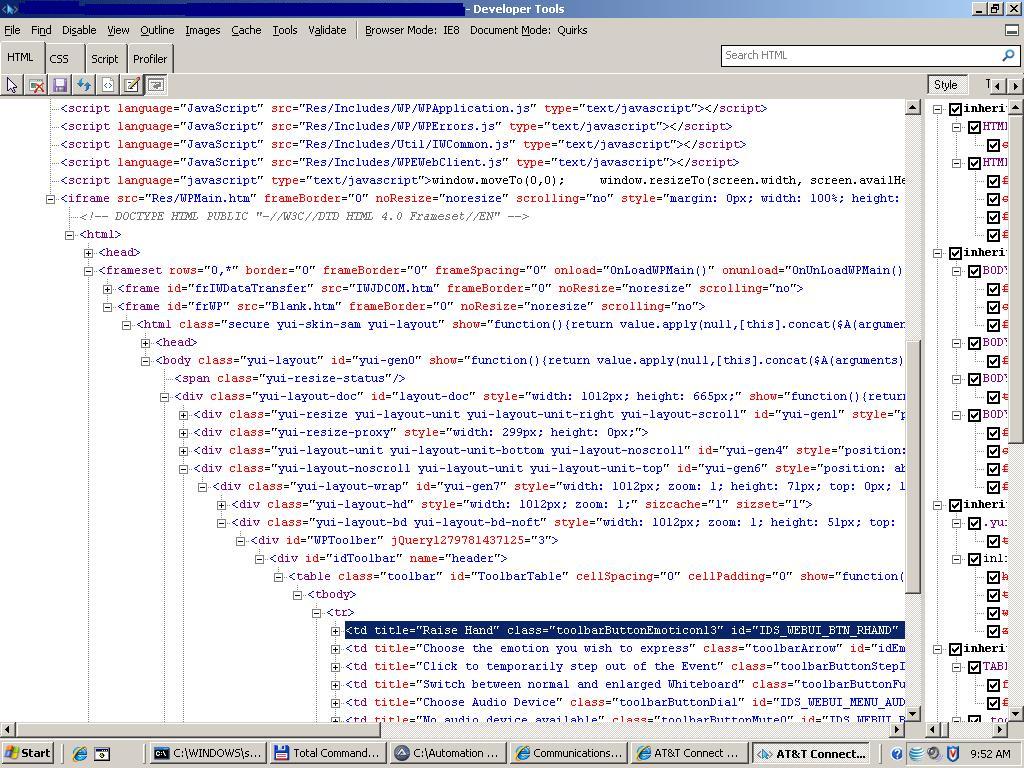Click the pencil edit icon in toolbar

132,85
